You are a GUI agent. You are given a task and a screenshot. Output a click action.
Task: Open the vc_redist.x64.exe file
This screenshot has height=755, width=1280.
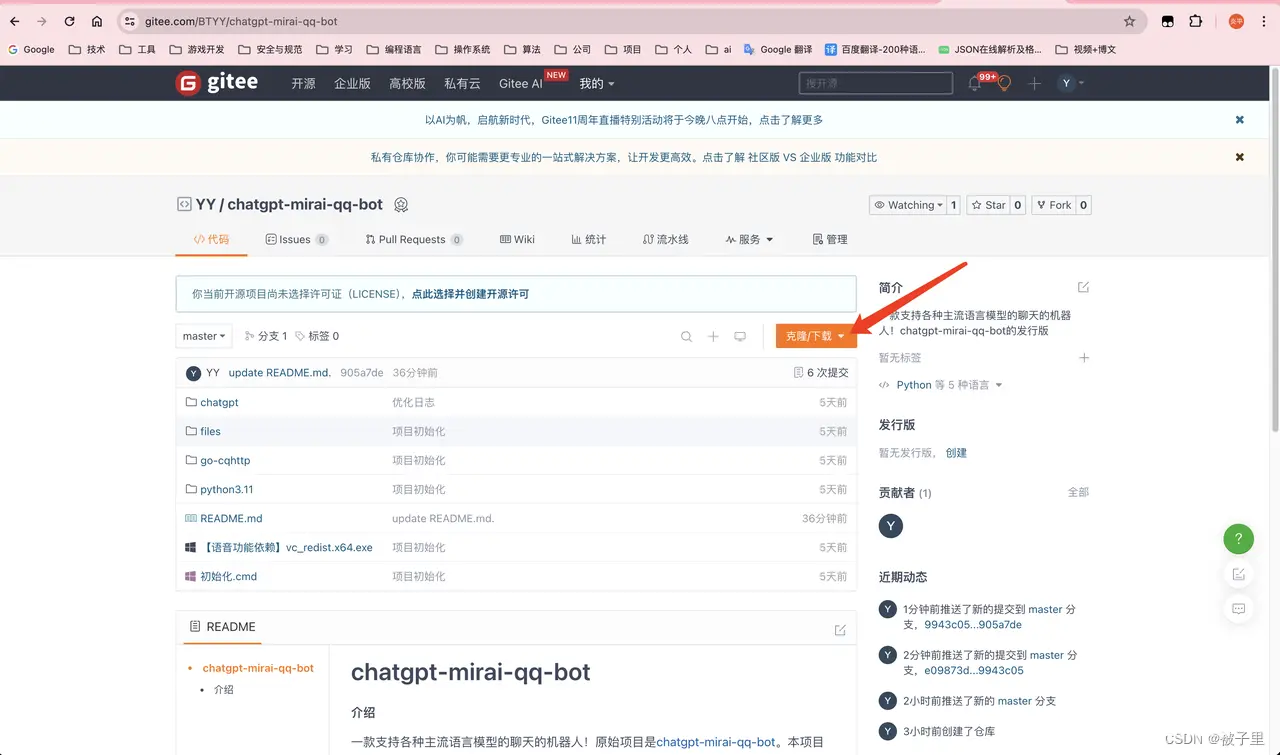286,547
